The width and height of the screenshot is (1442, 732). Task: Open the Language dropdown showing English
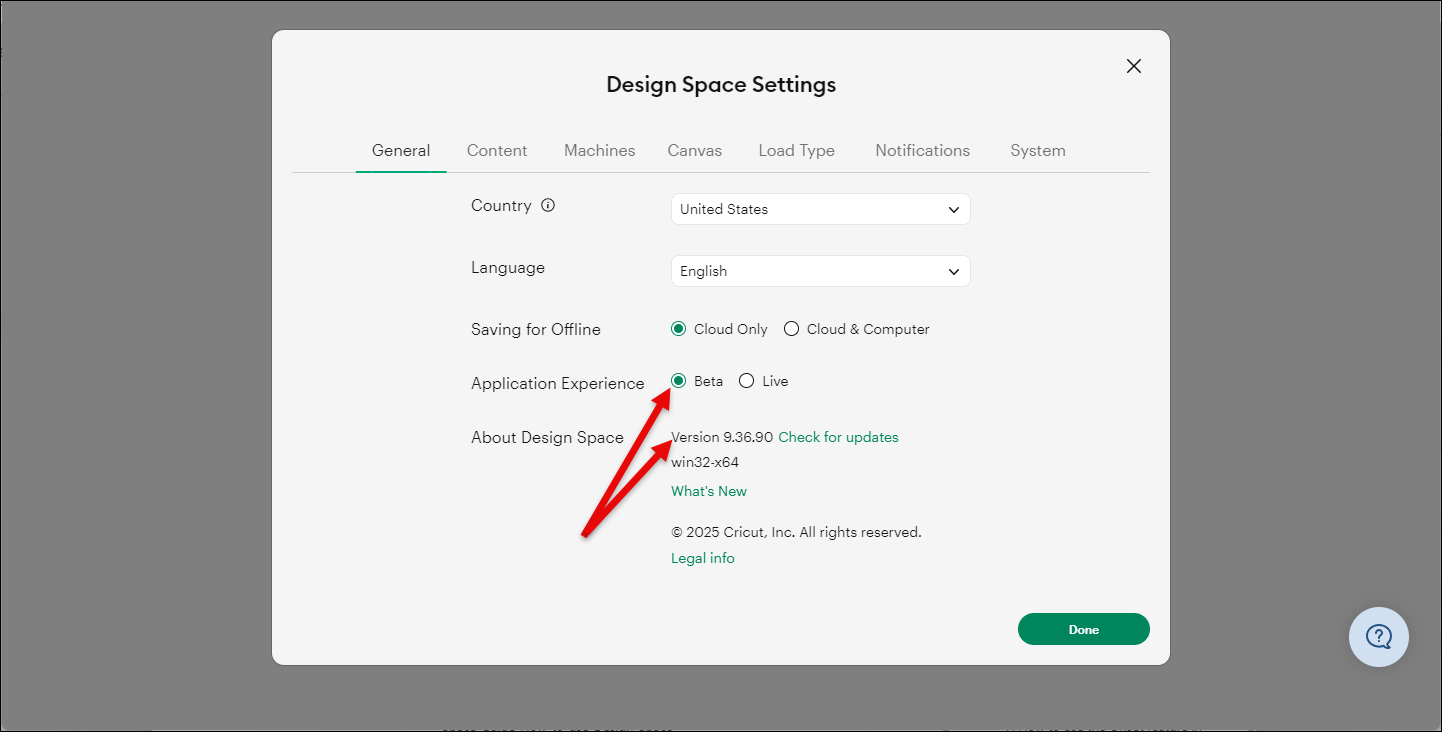point(819,271)
